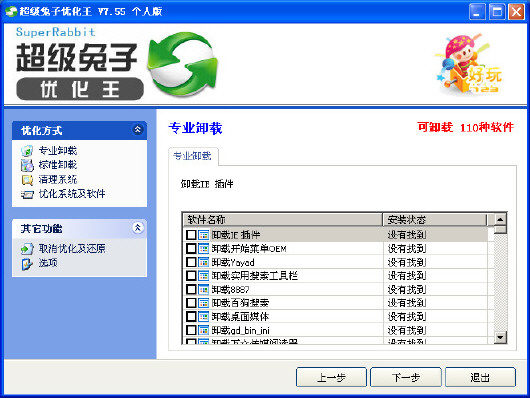
Task: Open 选项 settings icon
Action: coord(27,263)
